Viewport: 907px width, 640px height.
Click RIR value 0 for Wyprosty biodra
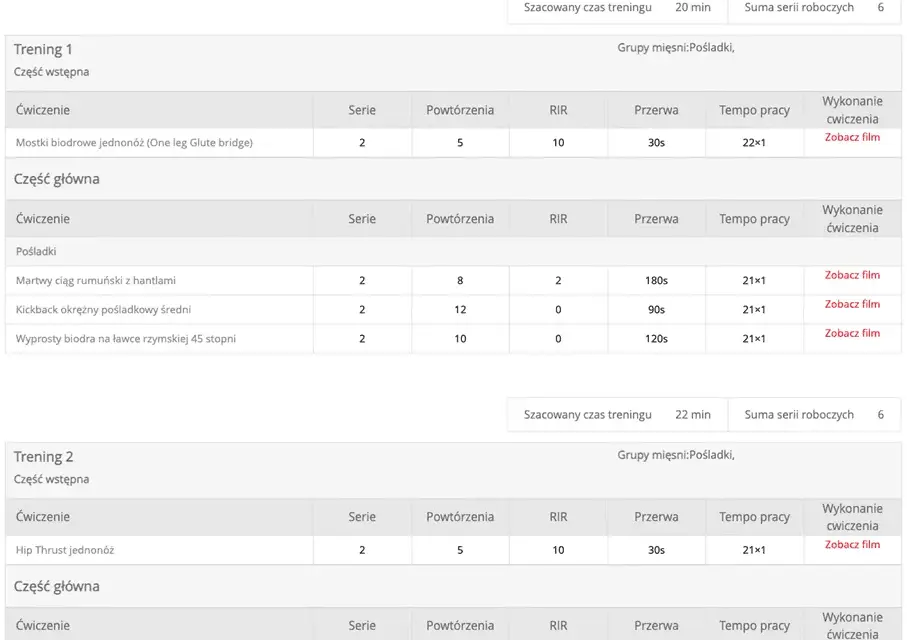click(558, 339)
